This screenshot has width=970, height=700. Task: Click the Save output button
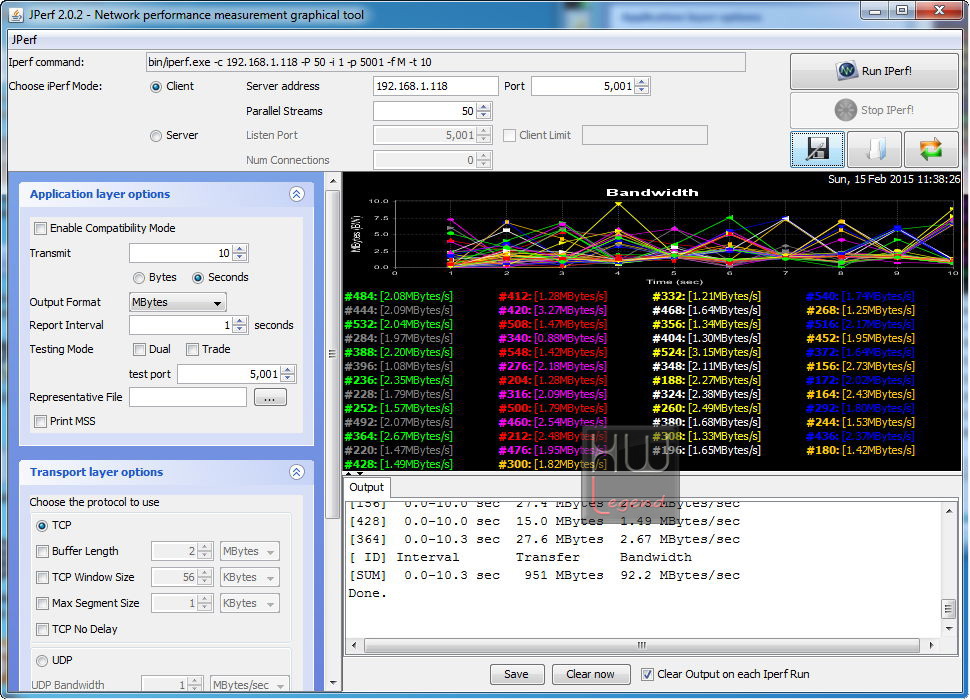point(517,674)
